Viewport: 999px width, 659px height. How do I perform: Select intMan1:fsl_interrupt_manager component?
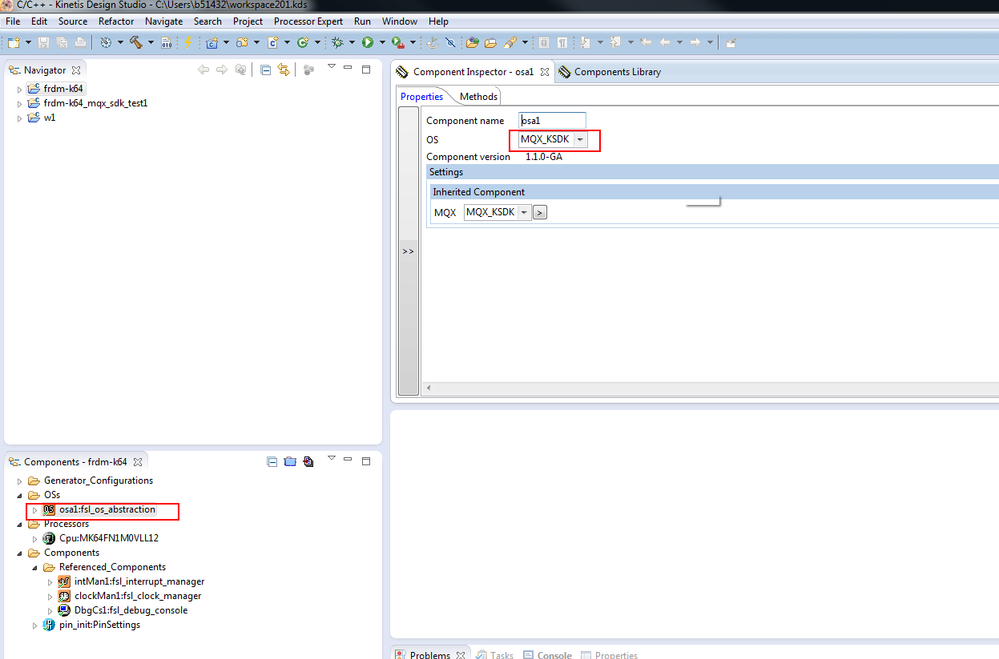[139, 581]
